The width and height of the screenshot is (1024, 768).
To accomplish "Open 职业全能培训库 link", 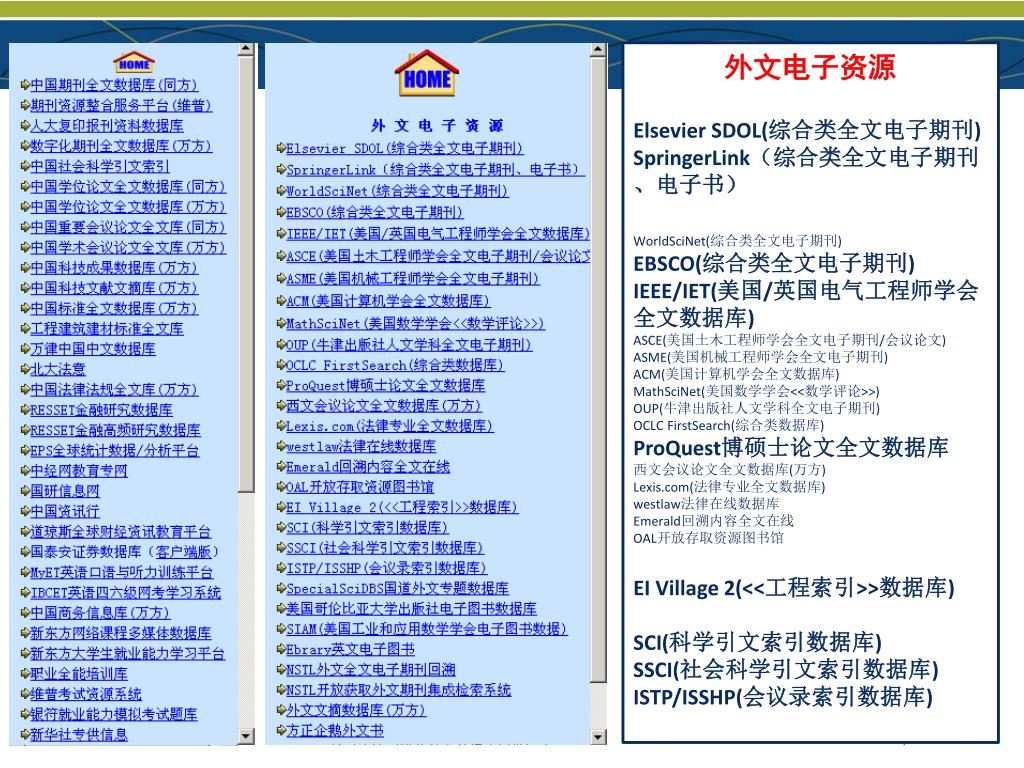I will tap(79, 673).
